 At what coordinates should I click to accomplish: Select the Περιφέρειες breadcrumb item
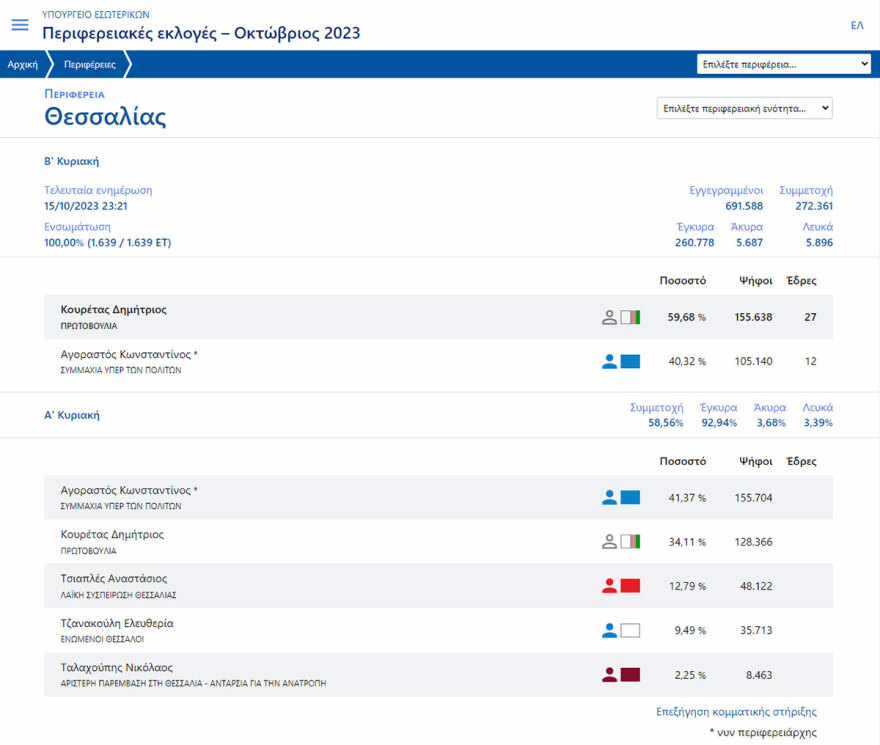[89, 64]
